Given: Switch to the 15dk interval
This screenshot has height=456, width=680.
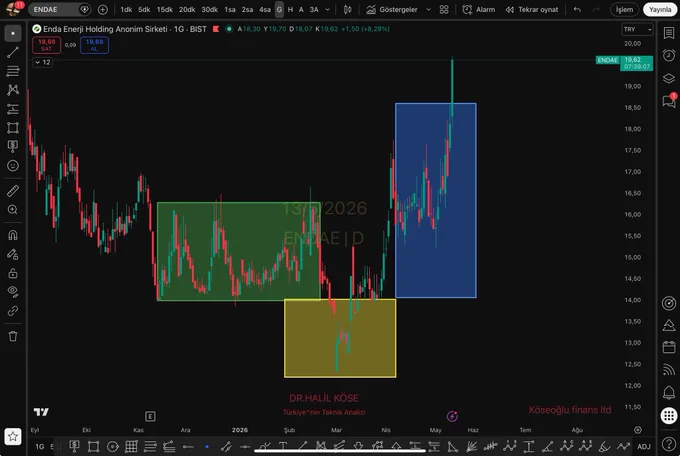Looking at the screenshot, I should (165, 10).
